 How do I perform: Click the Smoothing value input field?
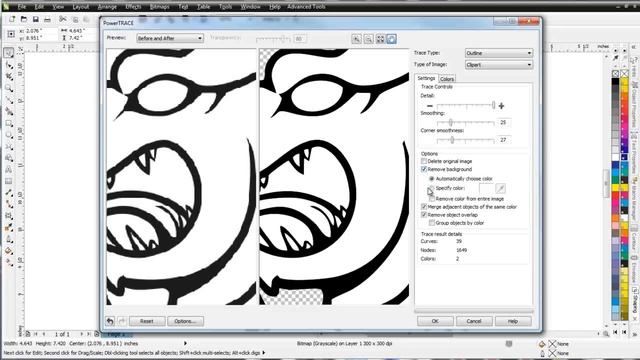click(x=504, y=122)
